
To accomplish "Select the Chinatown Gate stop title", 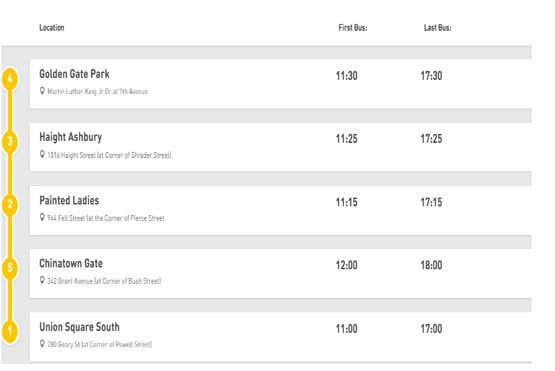I will click(71, 263).
